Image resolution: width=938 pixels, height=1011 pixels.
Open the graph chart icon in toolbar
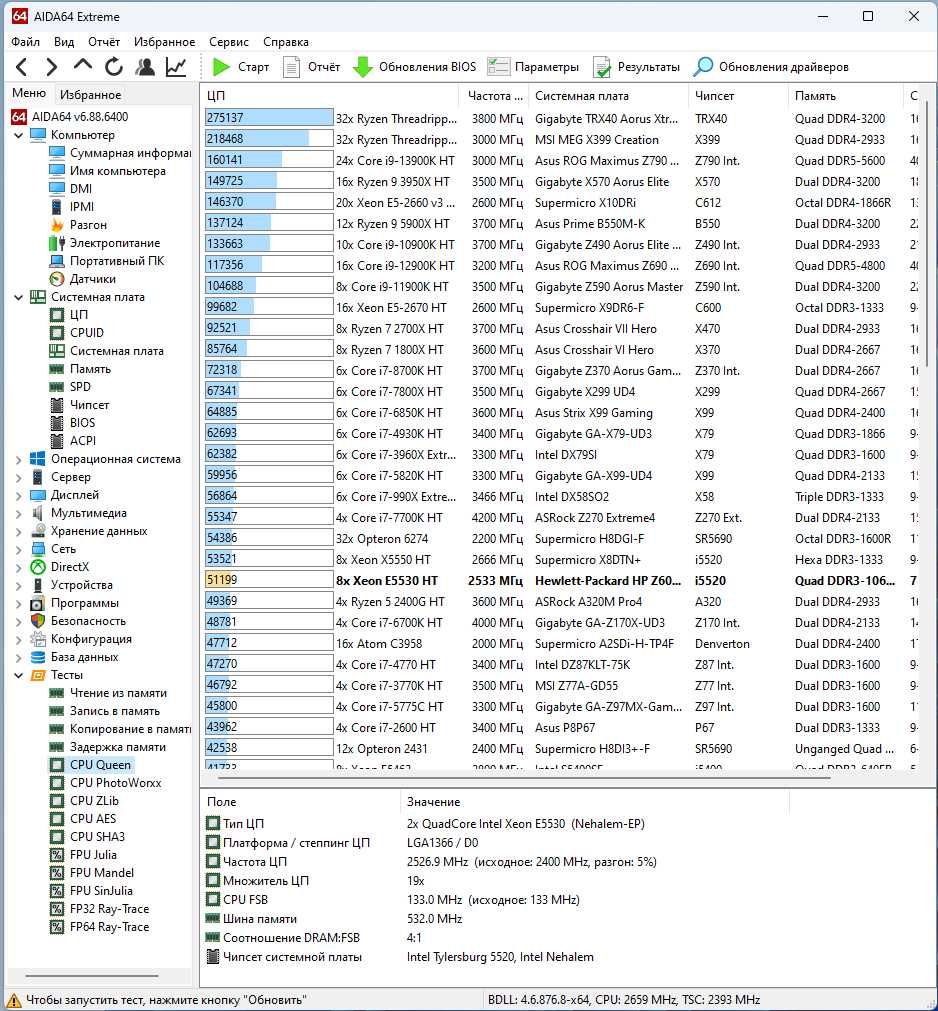pyautogui.click(x=176, y=66)
